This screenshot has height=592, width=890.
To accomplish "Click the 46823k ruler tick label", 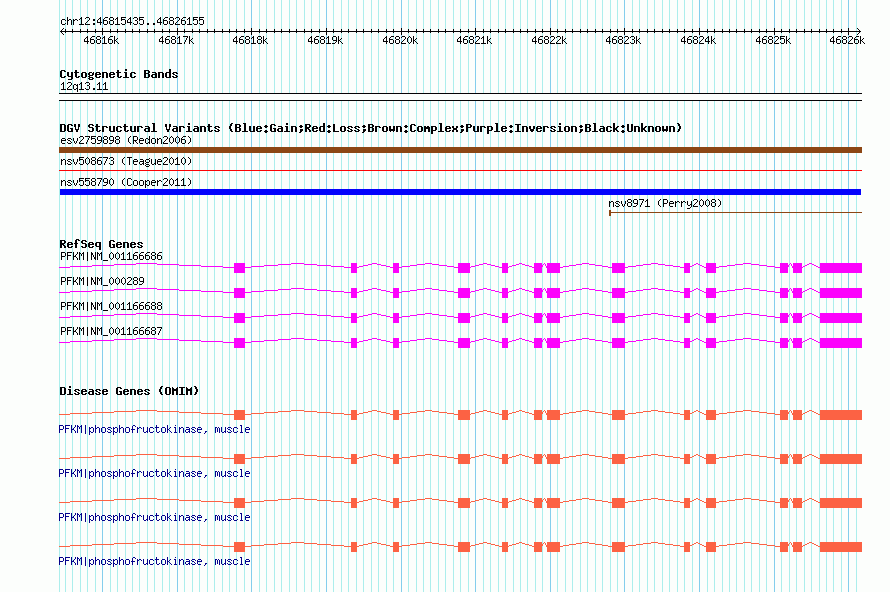I will 623,40.
